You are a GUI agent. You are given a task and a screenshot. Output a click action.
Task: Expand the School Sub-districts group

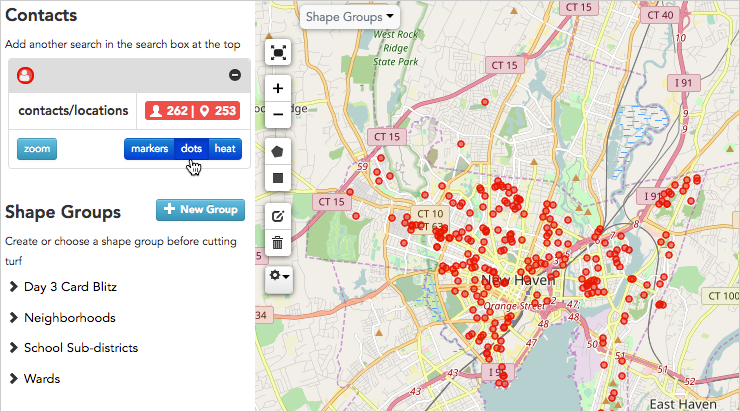click(14, 348)
